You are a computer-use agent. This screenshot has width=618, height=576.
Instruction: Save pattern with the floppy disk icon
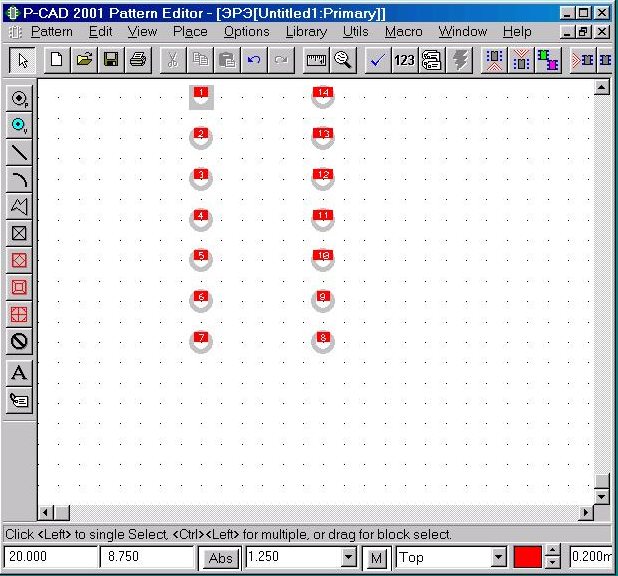click(x=111, y=60)
